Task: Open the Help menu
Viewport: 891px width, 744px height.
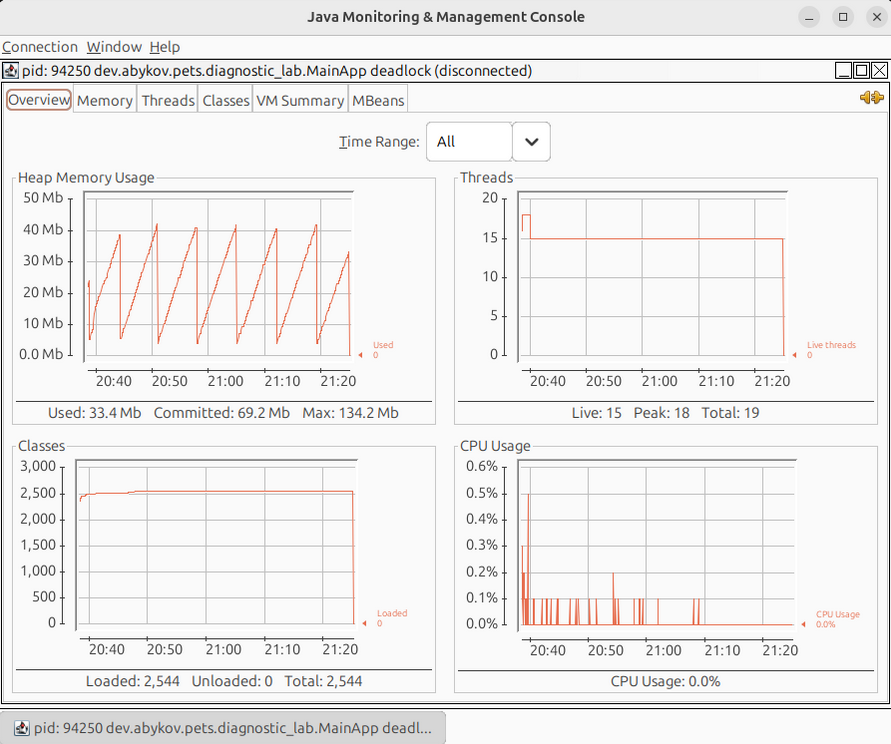Action: pos(165,47)
